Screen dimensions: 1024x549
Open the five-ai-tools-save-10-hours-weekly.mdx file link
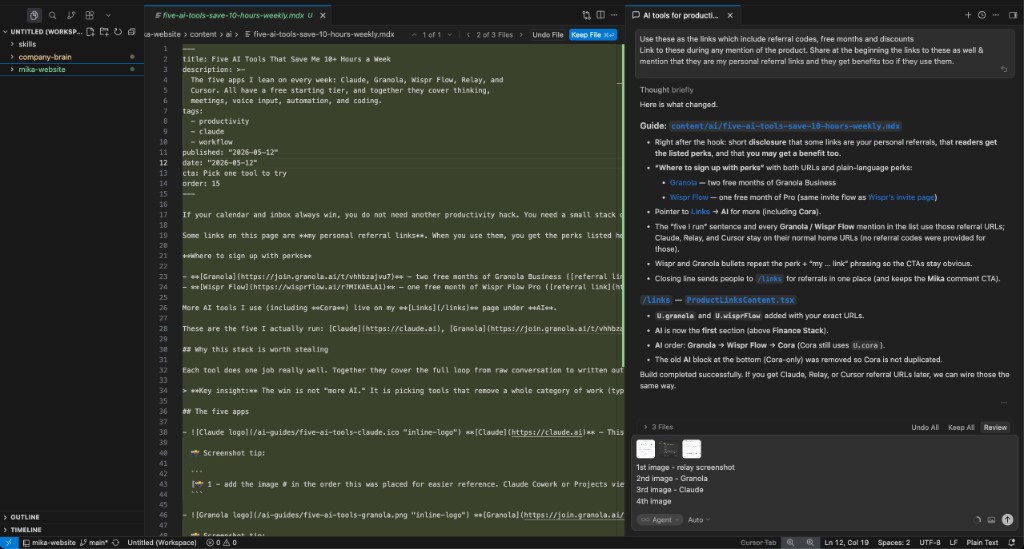coord(785,126)
